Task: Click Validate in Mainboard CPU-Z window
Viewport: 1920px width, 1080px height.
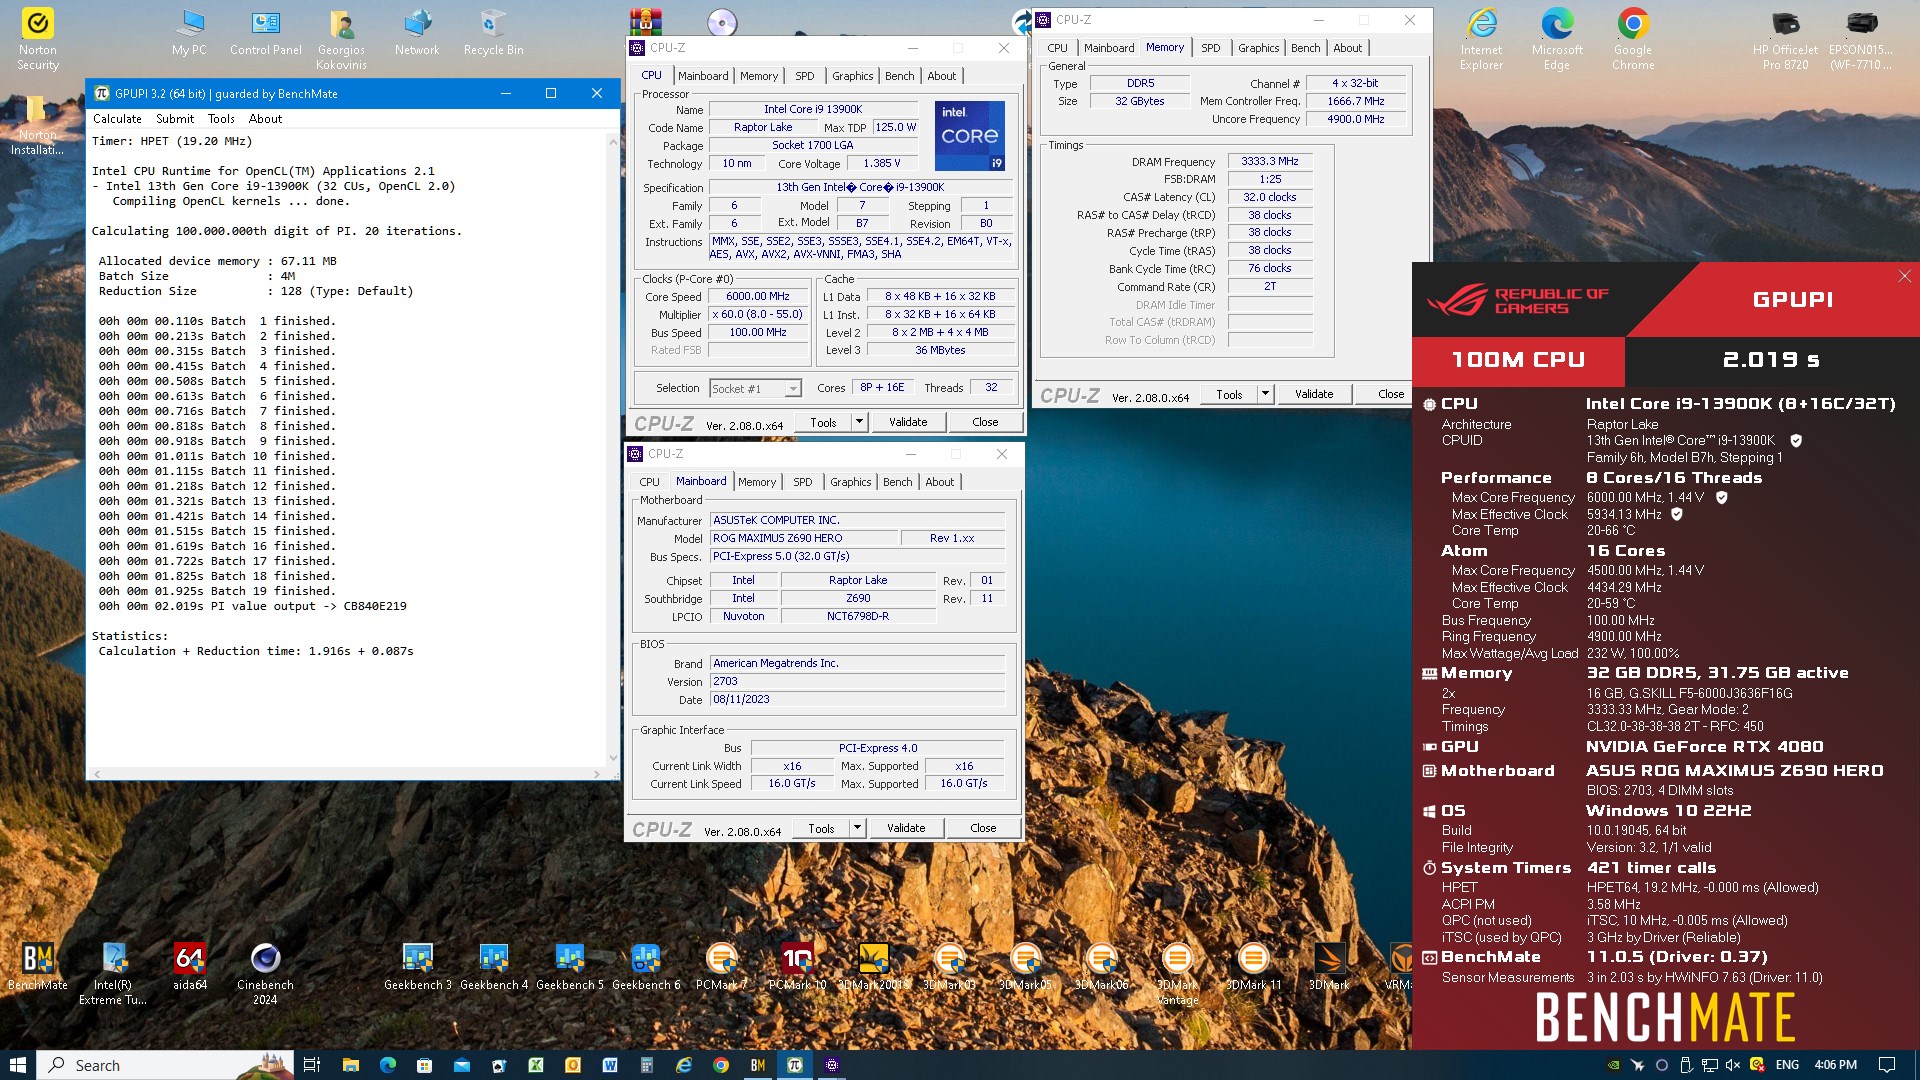Action: (906, 828)
